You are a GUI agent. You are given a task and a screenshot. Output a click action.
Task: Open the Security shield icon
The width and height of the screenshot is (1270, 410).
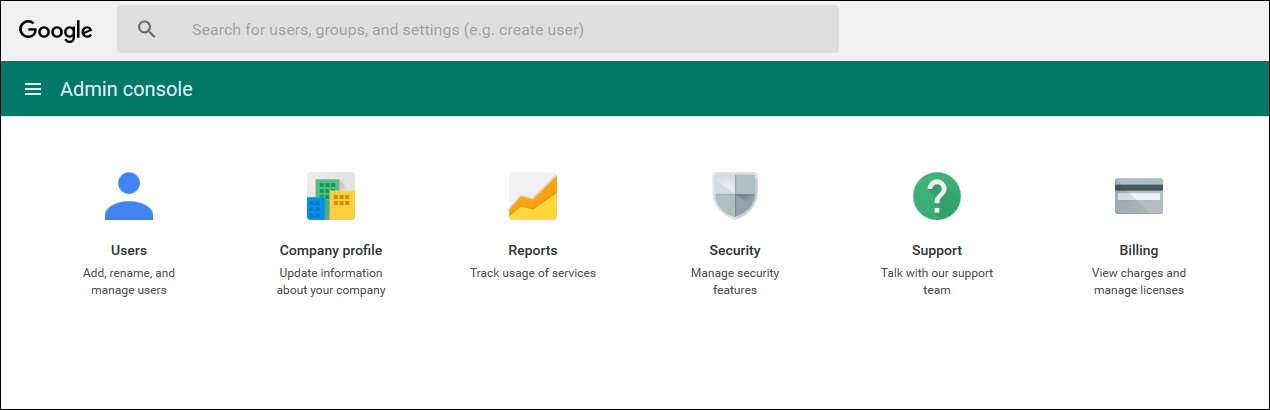point(735,196)
